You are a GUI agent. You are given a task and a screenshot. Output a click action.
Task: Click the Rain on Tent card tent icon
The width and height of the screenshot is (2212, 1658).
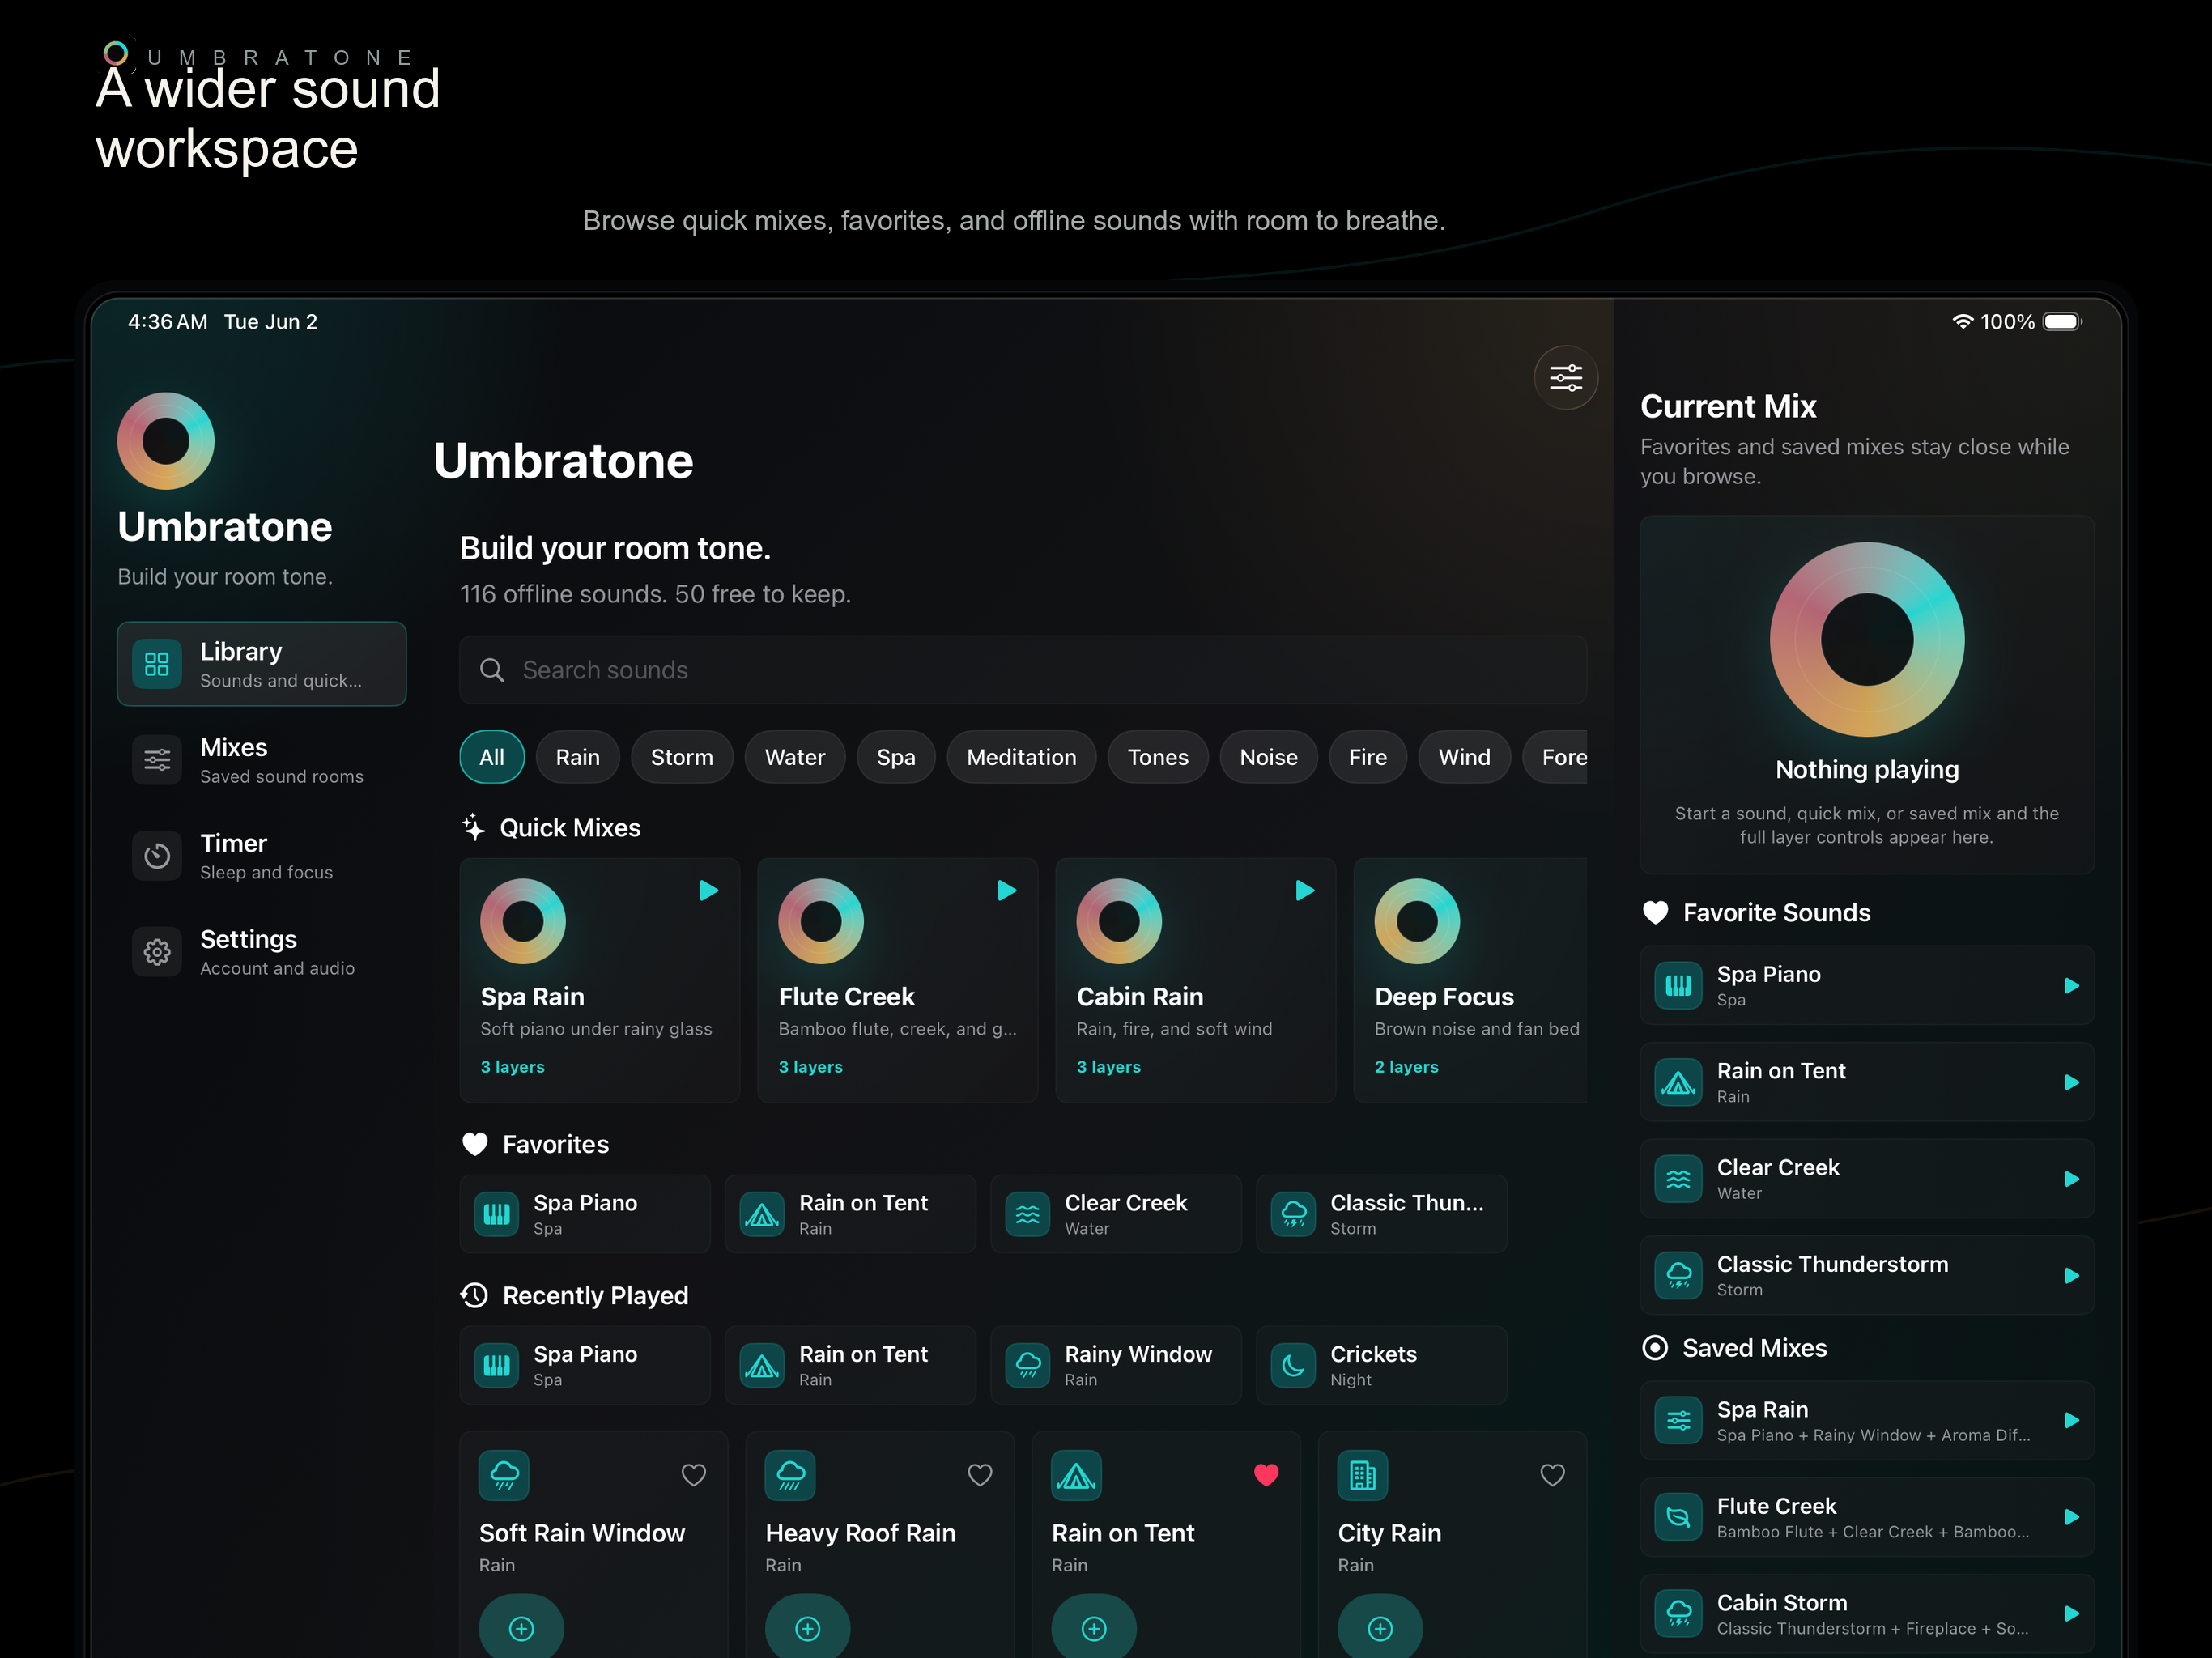pos(1076,1475)
